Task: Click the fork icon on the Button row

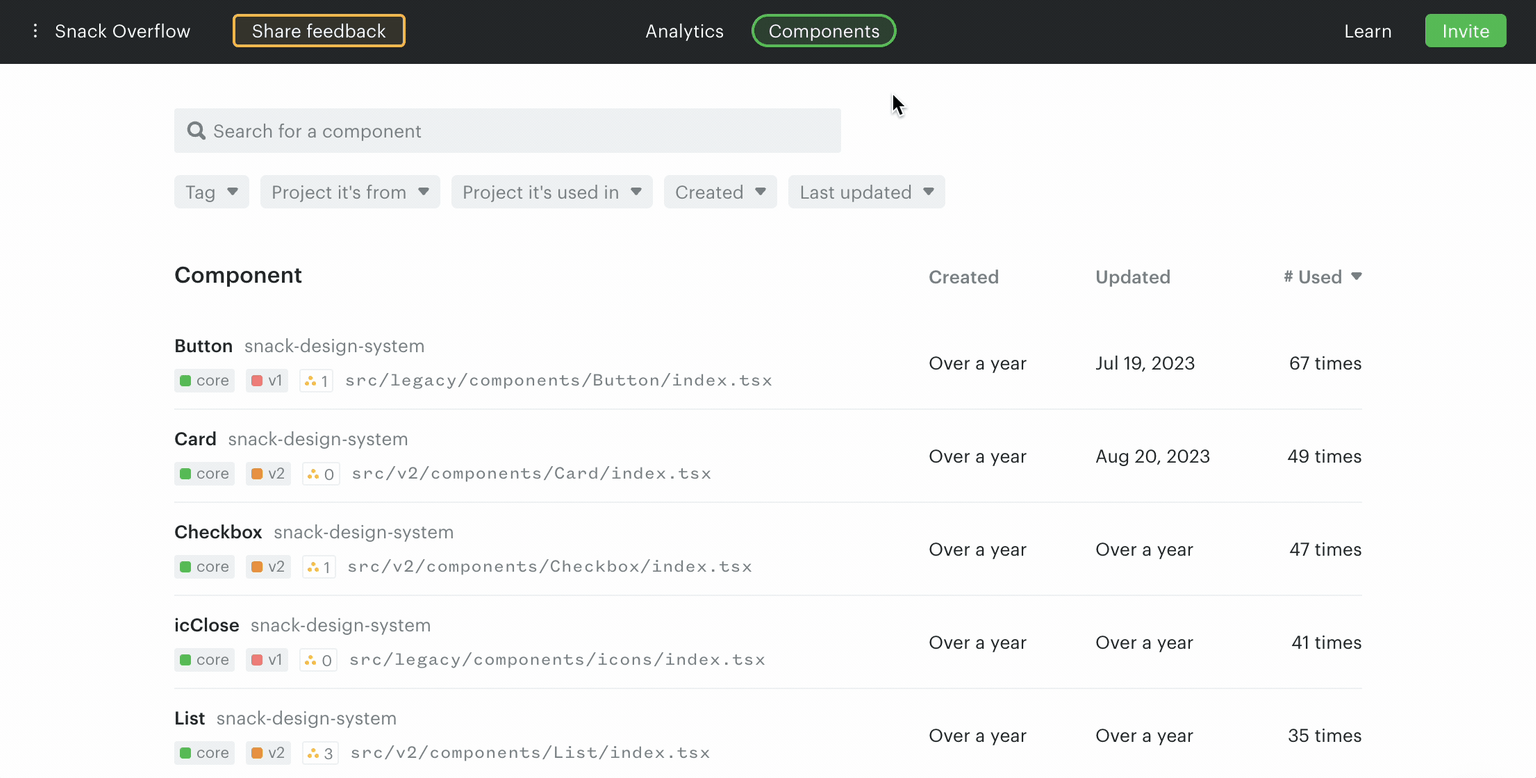Action: pos(310,380)
